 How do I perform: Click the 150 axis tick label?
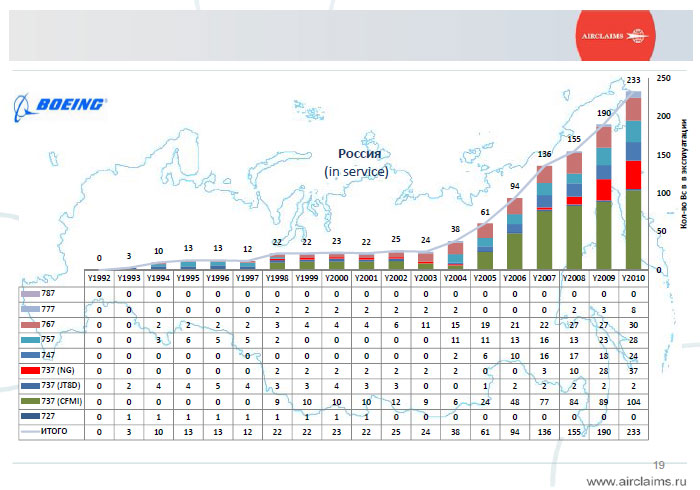[663, 155]
